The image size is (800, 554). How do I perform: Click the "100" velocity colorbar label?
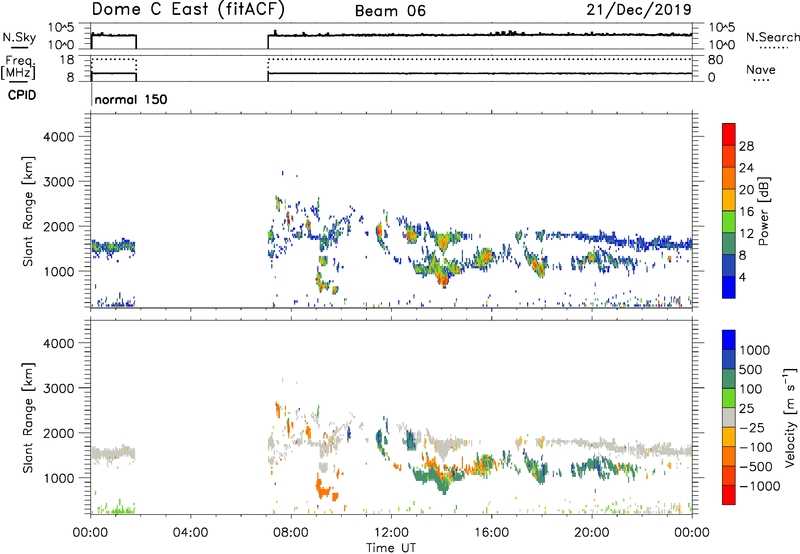(750, 389)
